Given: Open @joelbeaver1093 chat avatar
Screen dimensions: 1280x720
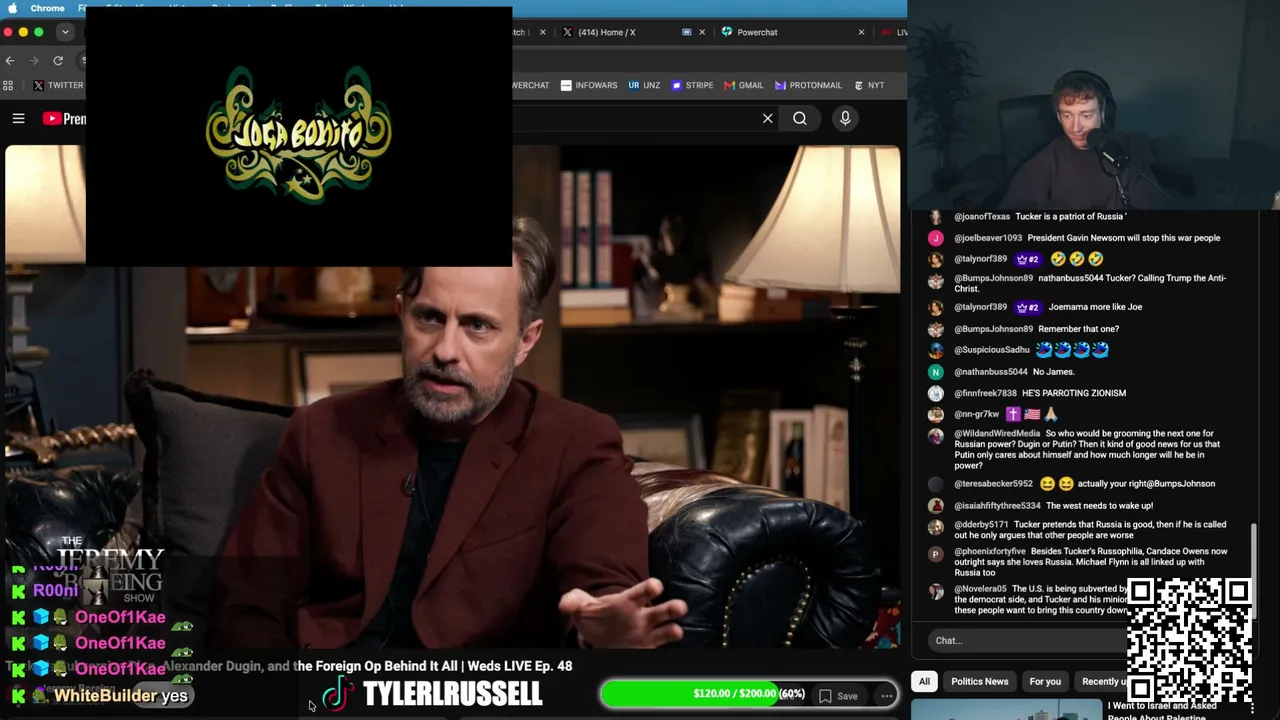Looking at the screenshot, I should (935, 238).
